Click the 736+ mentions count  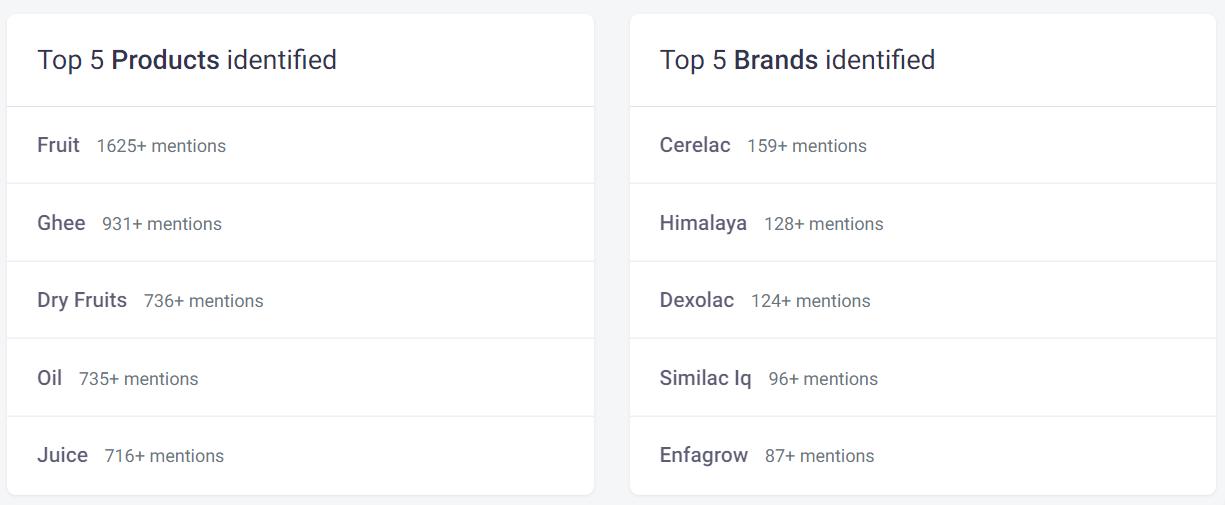pyautogui.click(x=204, y=301)
